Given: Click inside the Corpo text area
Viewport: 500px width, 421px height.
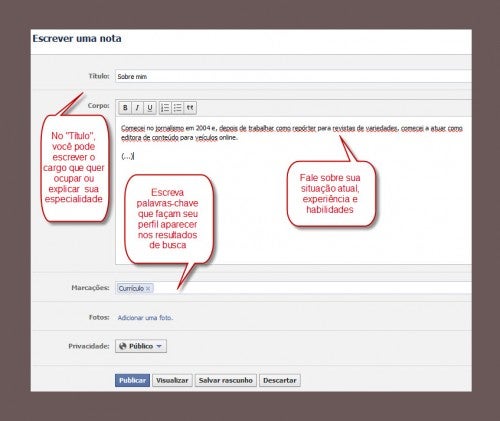Looking at the screenshot, I should pos(293,190).
